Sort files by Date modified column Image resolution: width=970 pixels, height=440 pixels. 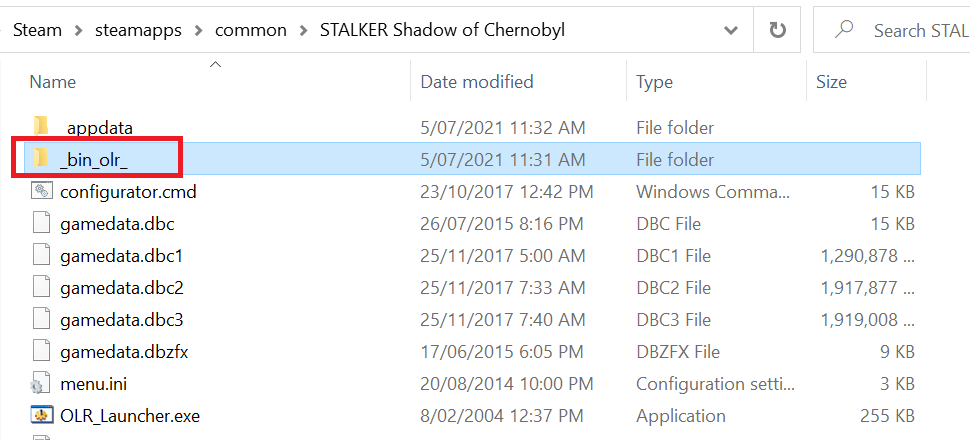click(x=477, y=82)
